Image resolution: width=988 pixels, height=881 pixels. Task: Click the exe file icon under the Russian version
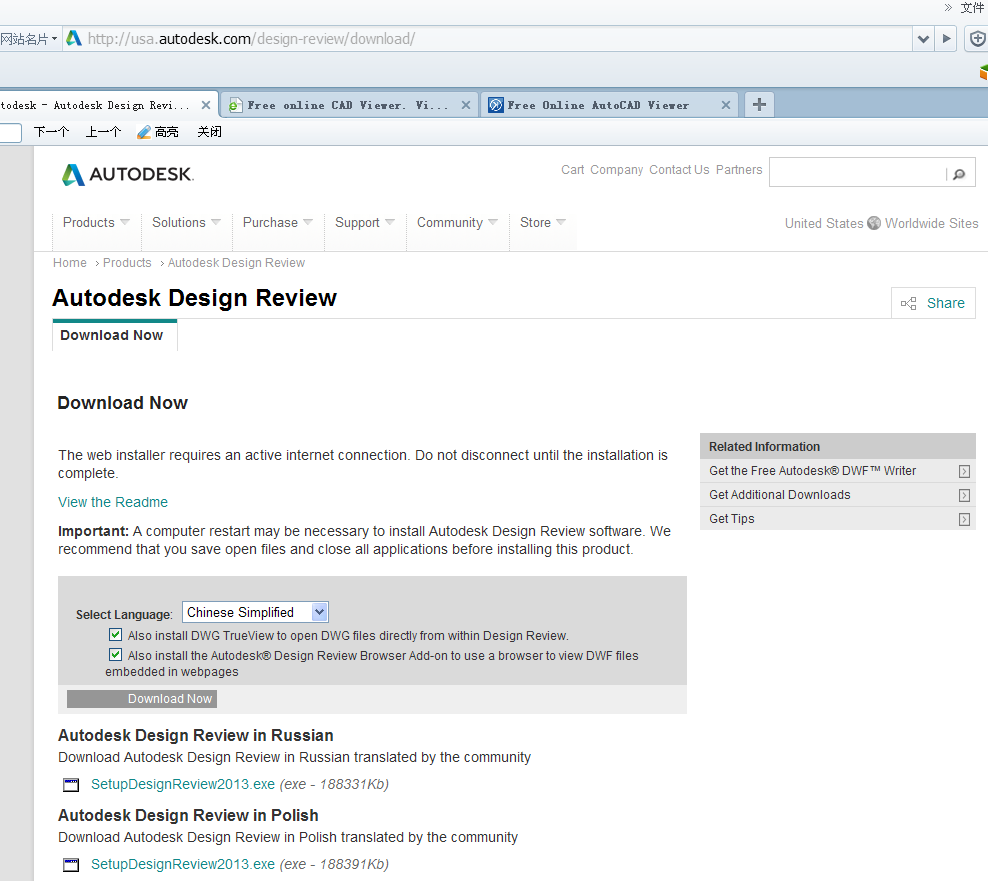point(71,785)
